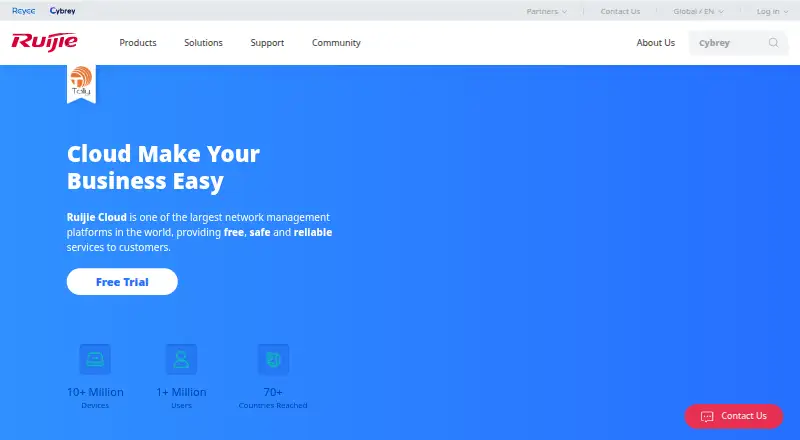Go to About Us page
Image resolution: width=800 pixels, height=440 pixels.
pos(656,43)
